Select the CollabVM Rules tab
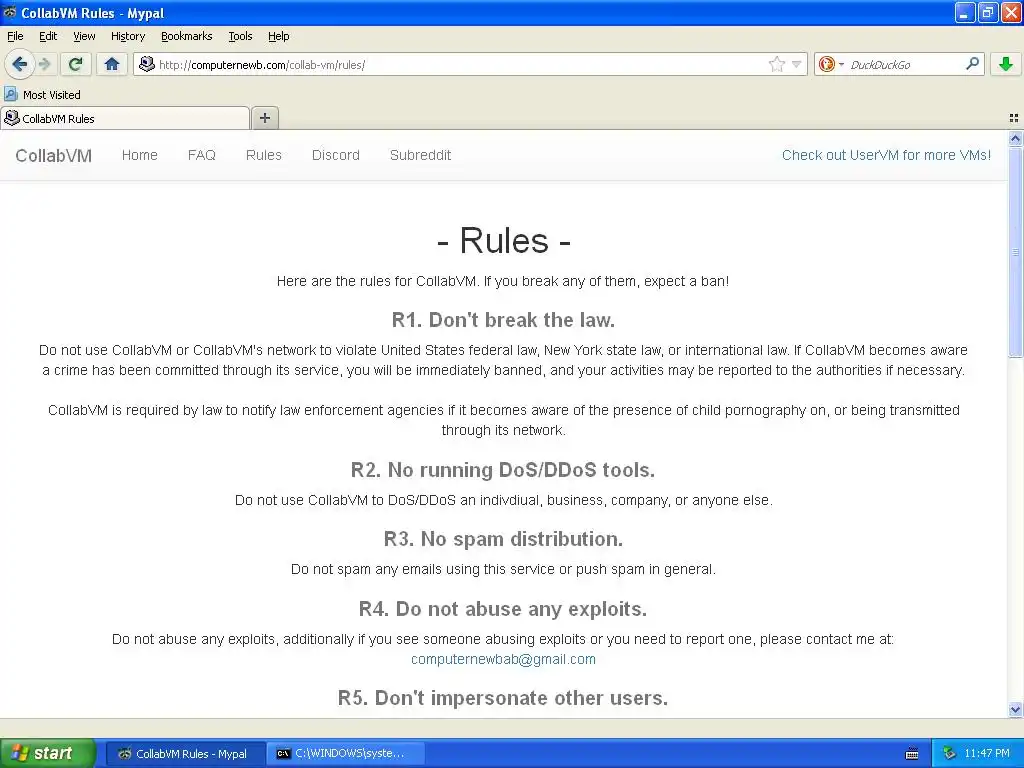This screenshot has width=1024, height=768. coord(125,118)
